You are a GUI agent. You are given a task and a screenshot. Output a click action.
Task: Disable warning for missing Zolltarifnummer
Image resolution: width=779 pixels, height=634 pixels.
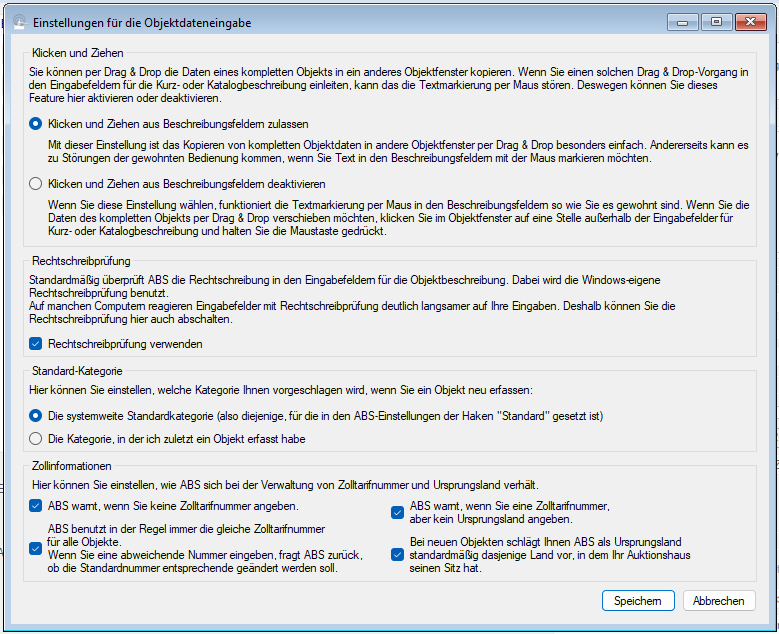pyautogui.click(x=37, y=506)
